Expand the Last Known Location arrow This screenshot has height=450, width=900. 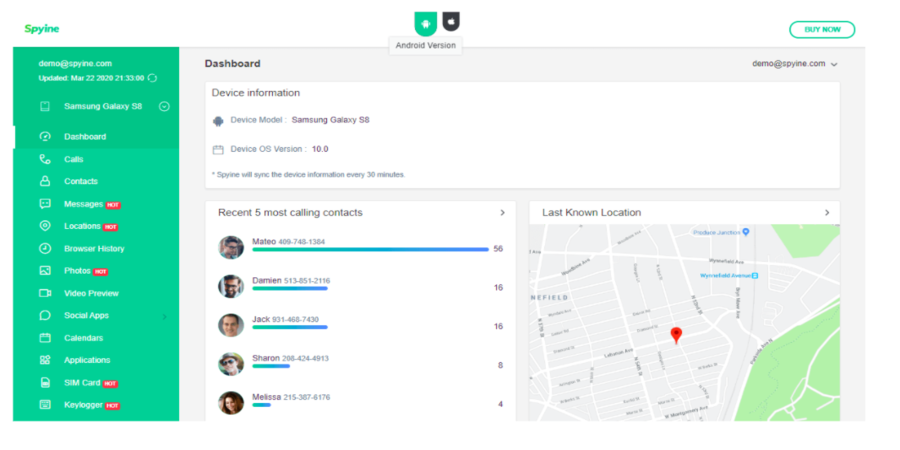click(827, 212)
